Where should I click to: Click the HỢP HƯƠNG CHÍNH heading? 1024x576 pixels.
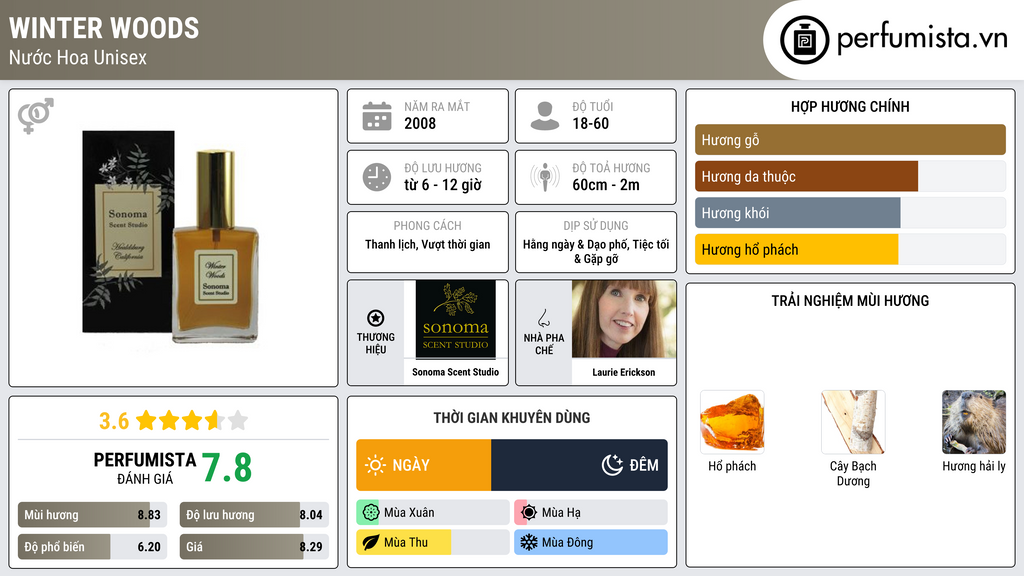[850, 106]
